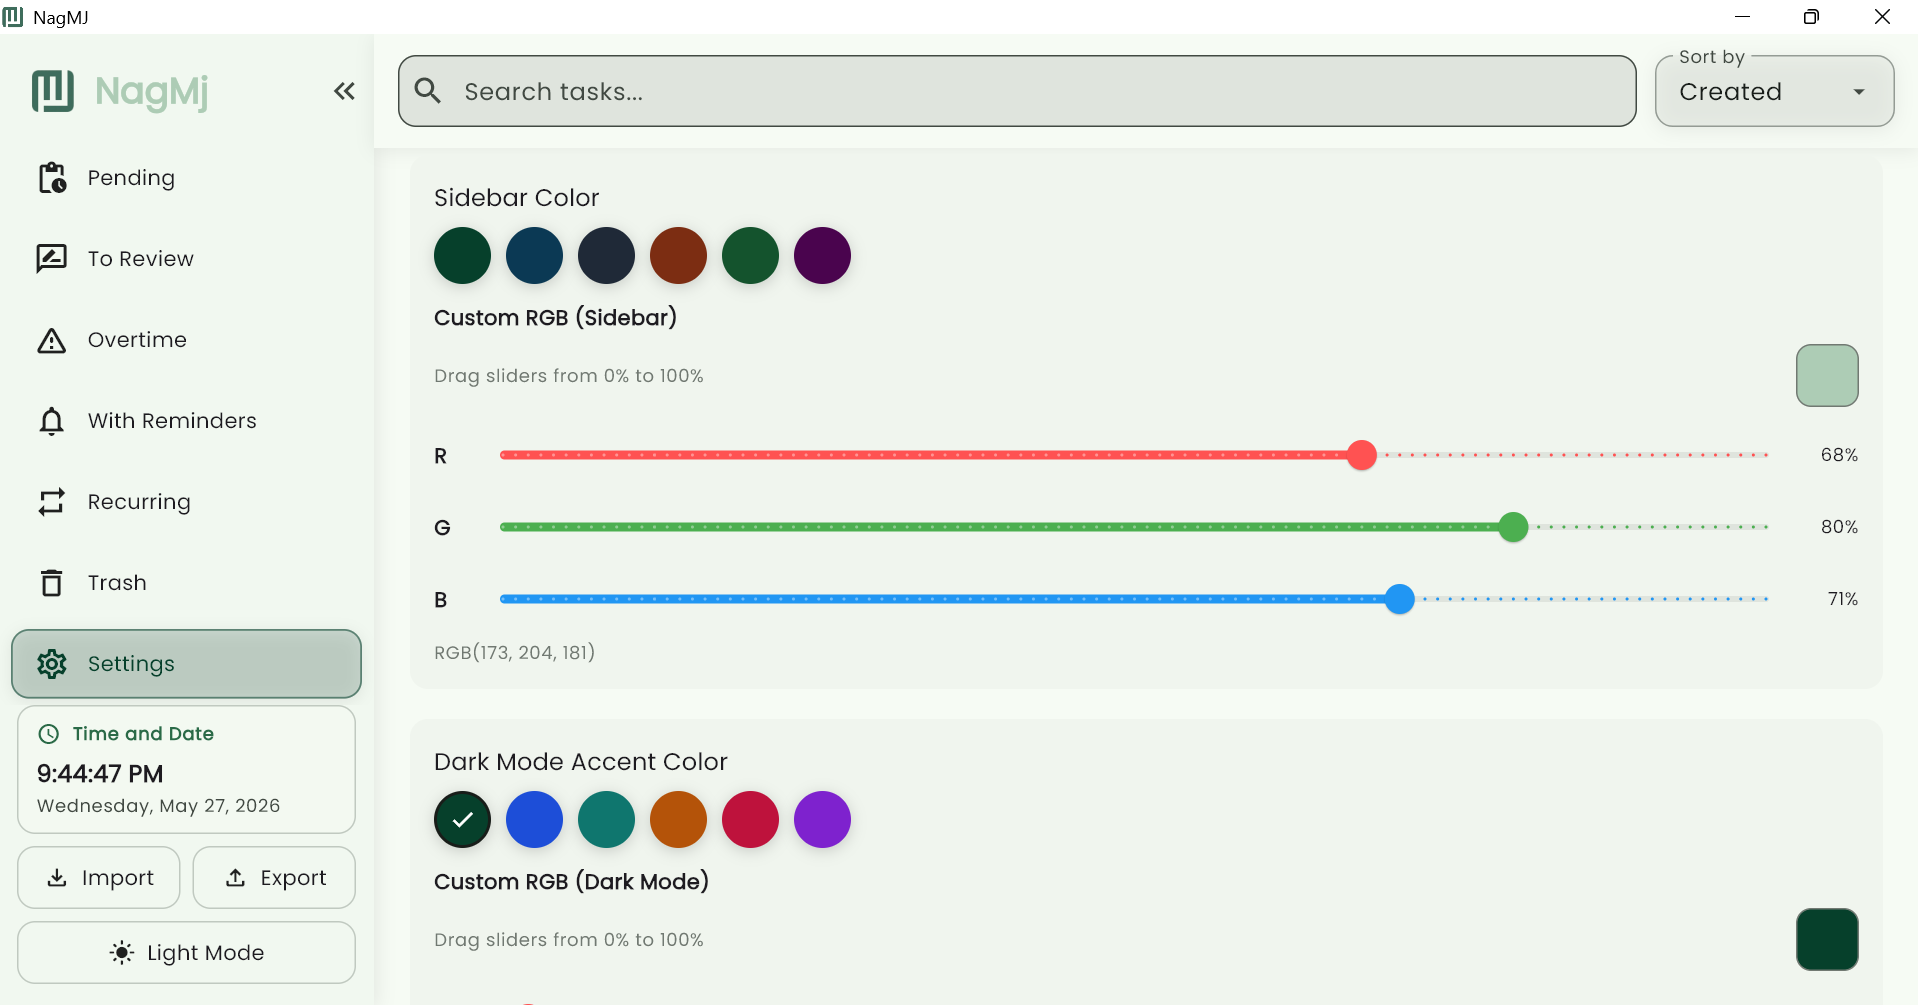Click the Trash bin icon
Image resolution: width=1918 pixels, height=1005 pixels.
pos(52,583)
